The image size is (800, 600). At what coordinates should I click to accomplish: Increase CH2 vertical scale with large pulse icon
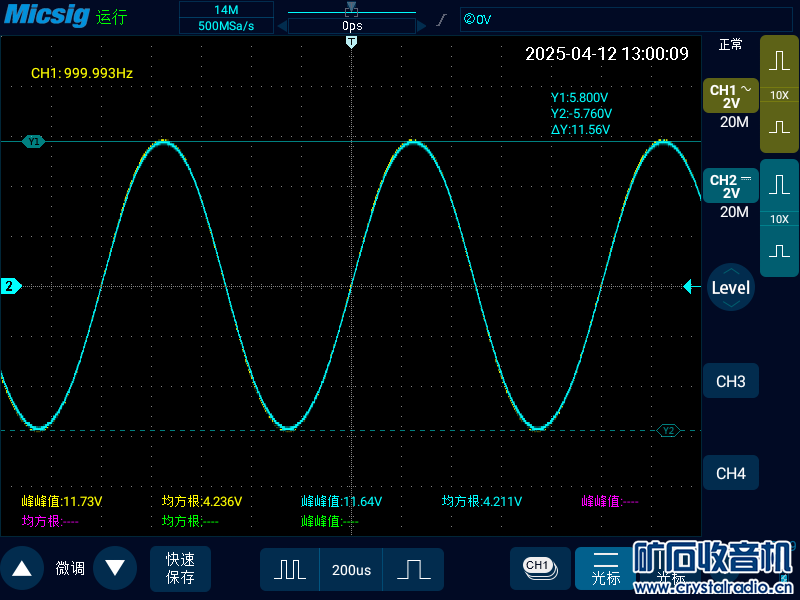coord(779,184)
